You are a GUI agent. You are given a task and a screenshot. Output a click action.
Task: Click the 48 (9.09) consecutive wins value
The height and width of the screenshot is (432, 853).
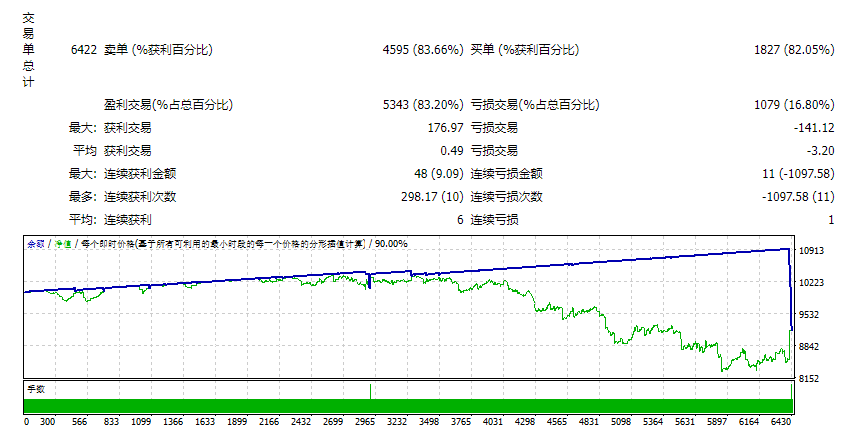(x=438, y=174)
